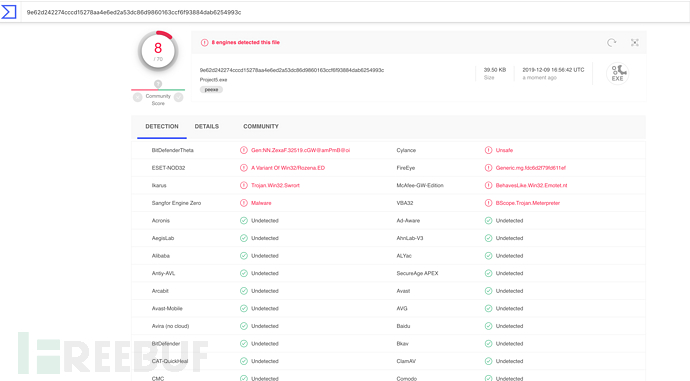Click the Ad-Aware undetected check icon
690x381 pixels.
click(x=488, y=220)
